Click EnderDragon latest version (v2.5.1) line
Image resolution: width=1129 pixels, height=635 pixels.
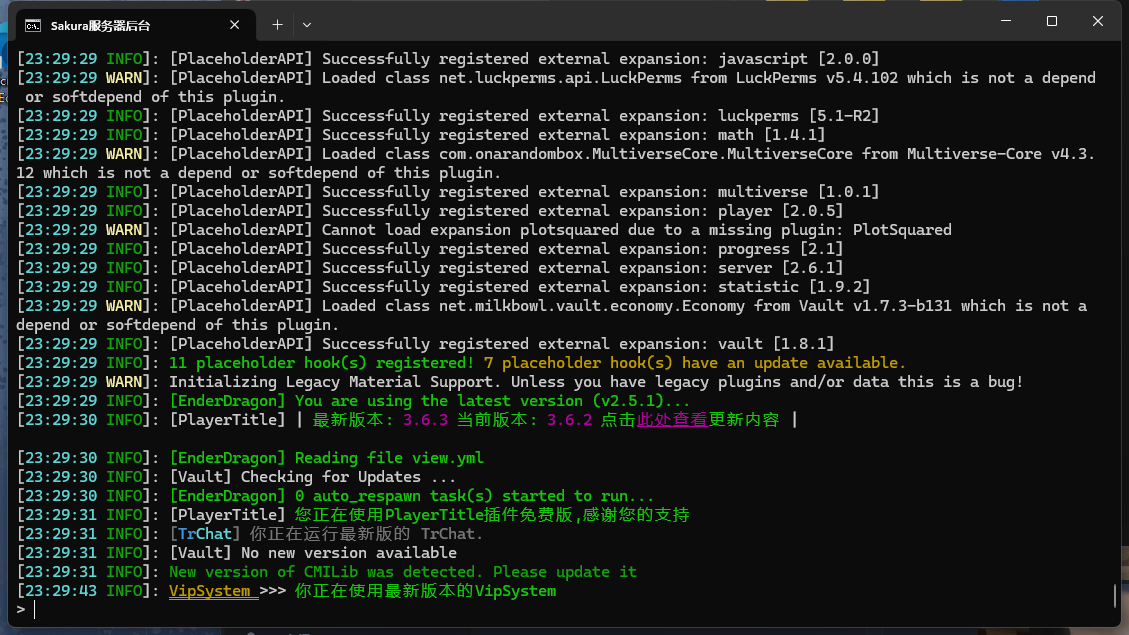click(x=354, y=401)
